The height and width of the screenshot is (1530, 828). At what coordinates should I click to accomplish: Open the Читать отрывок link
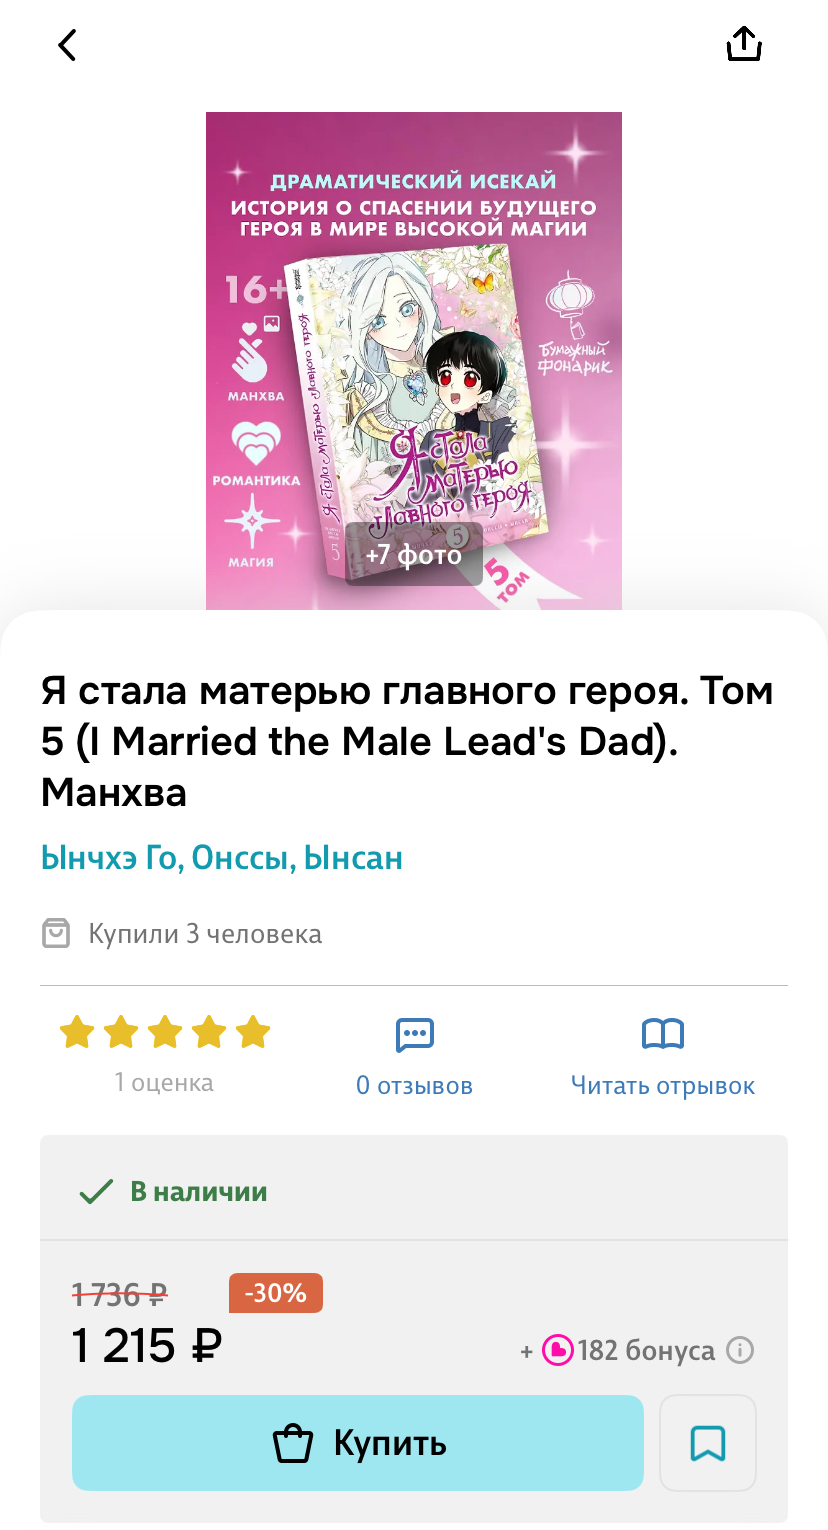click(x=663, y=1085)
